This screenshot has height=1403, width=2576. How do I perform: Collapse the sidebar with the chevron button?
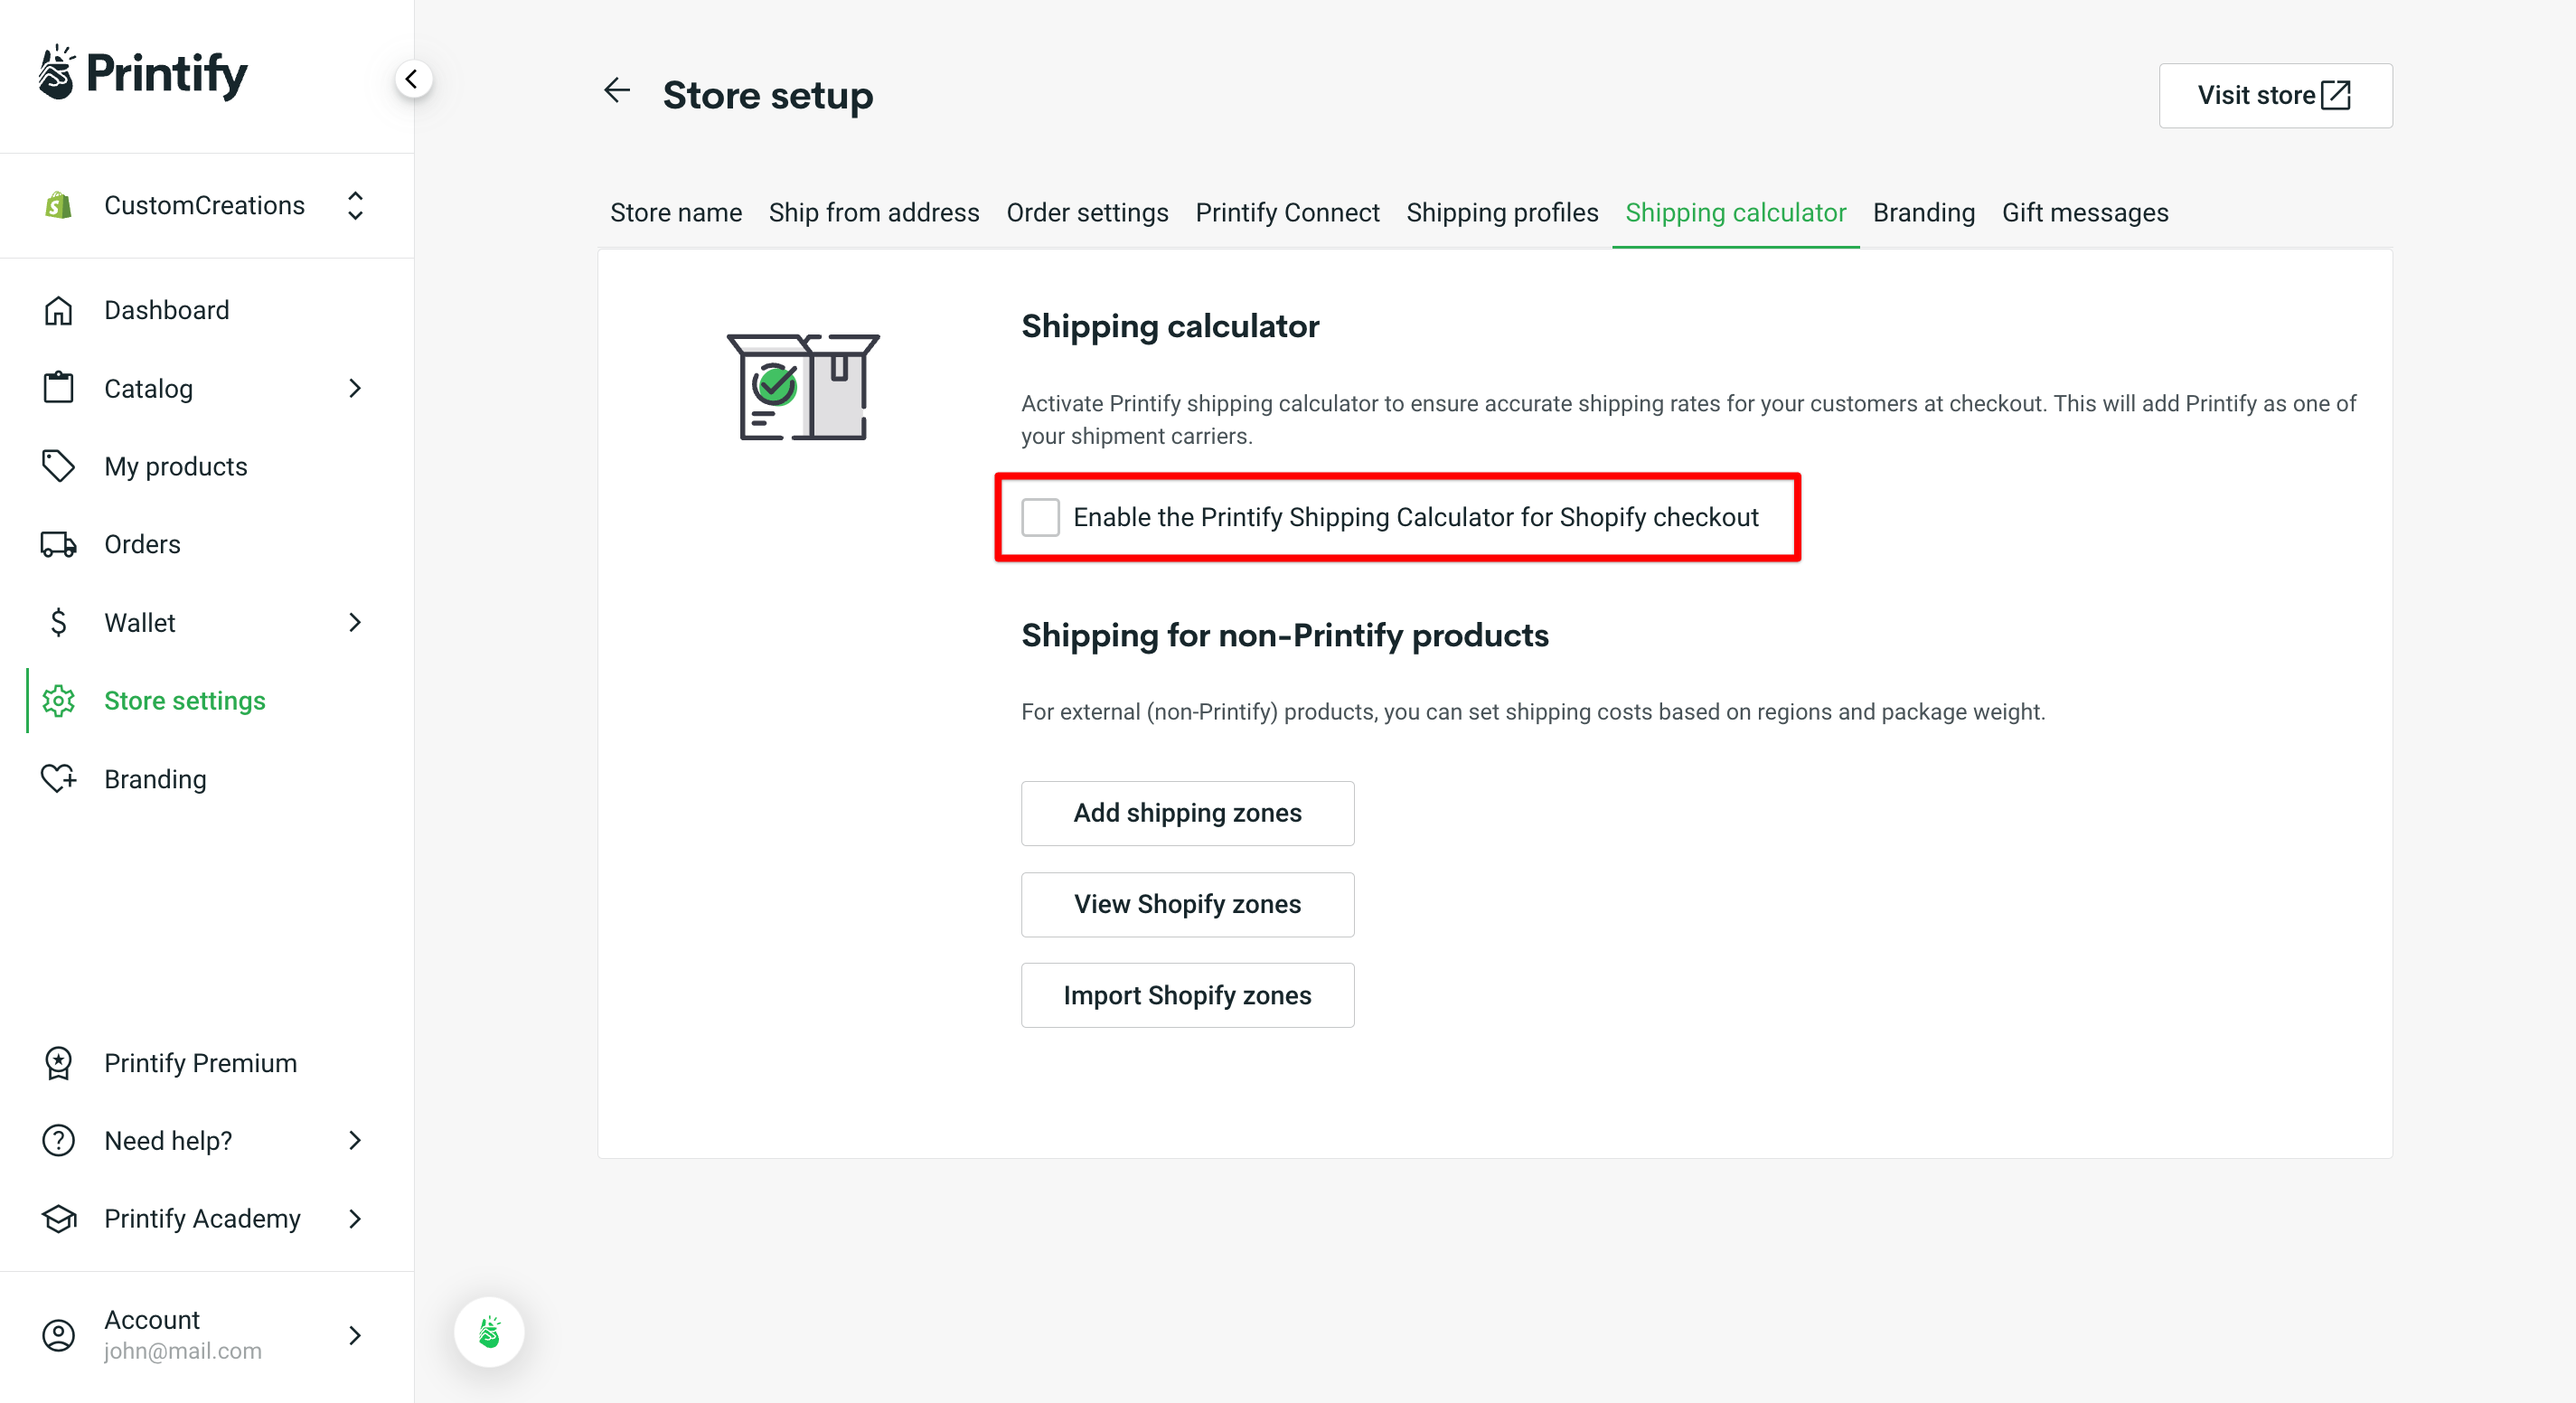point(414,79)
